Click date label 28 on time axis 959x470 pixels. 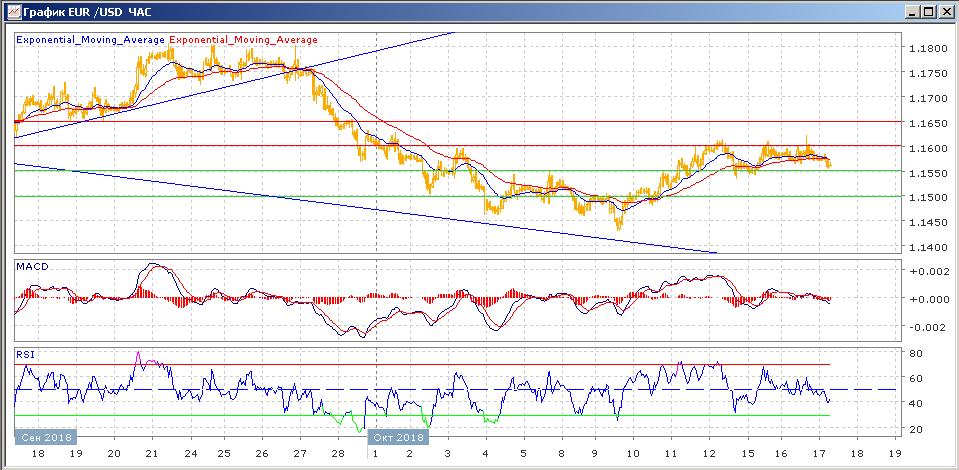coord(339,454)
